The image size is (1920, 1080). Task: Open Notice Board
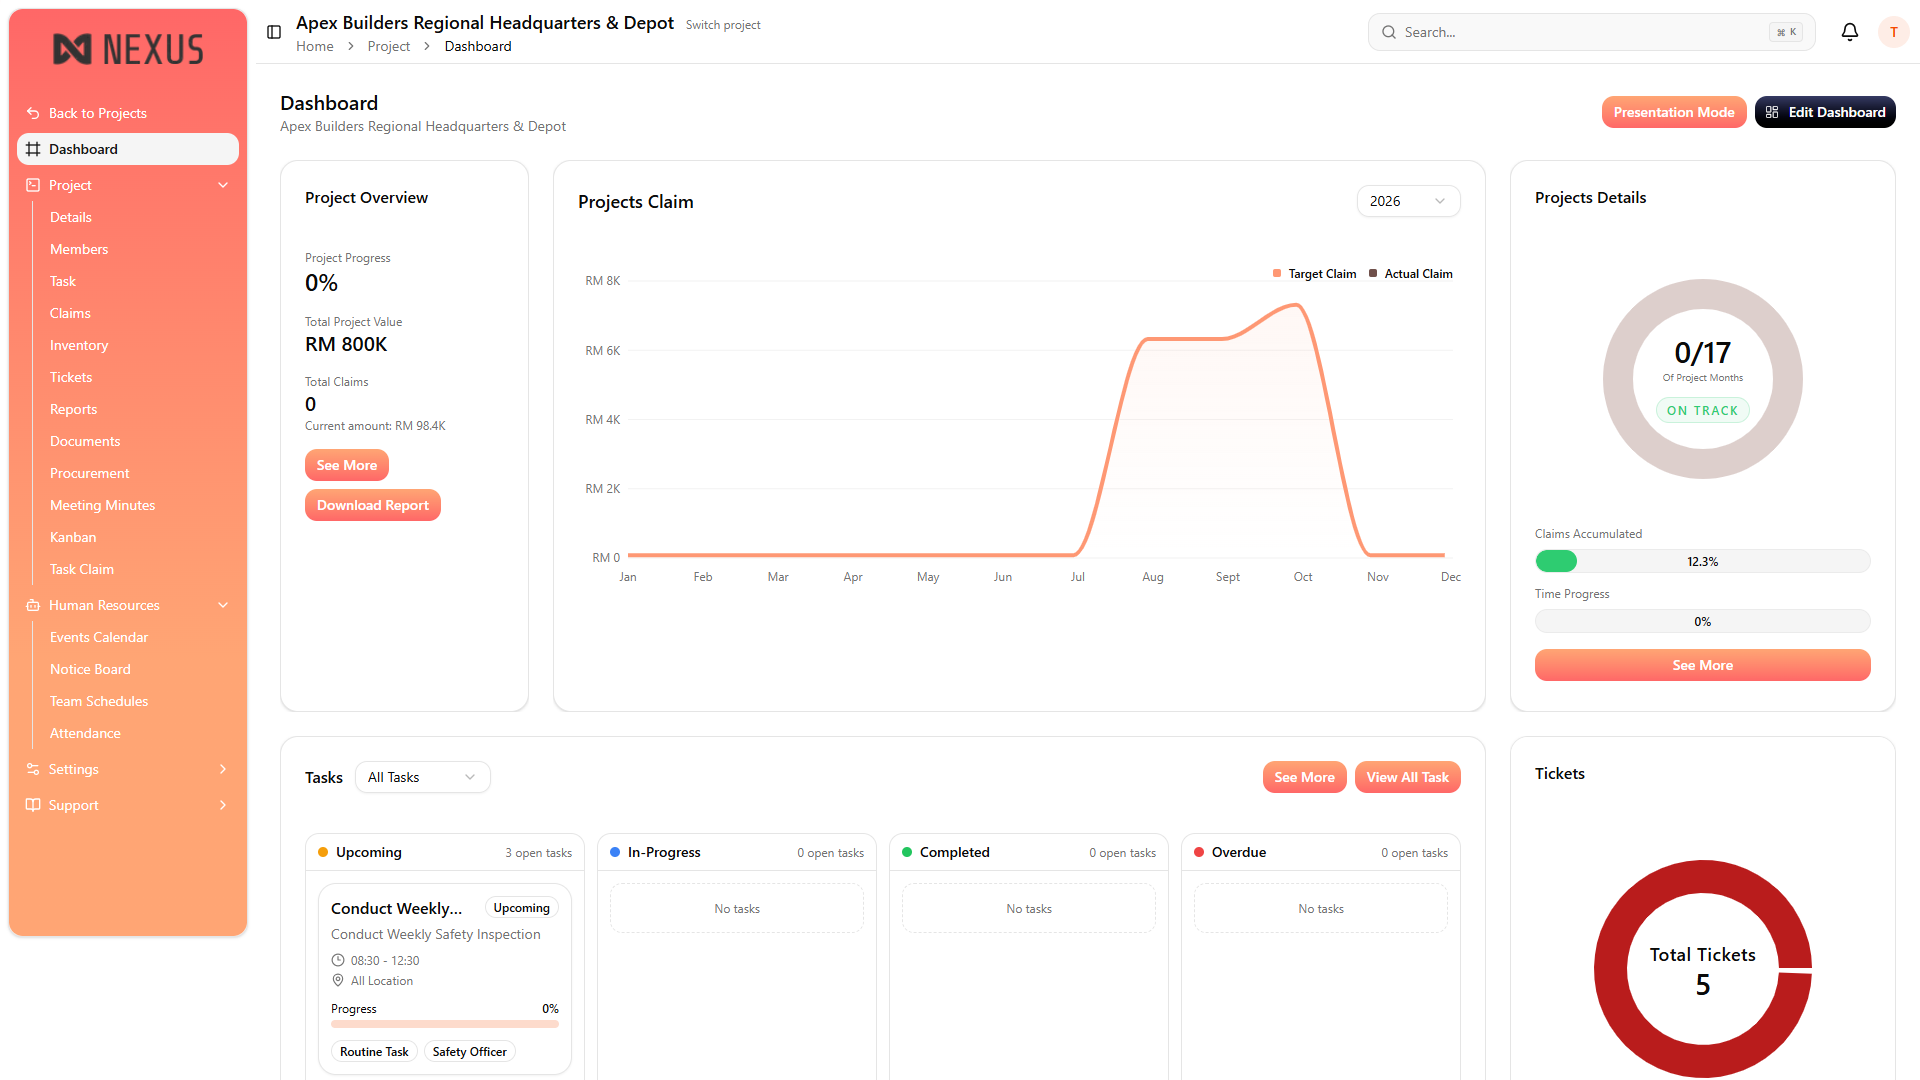point(90,669)
